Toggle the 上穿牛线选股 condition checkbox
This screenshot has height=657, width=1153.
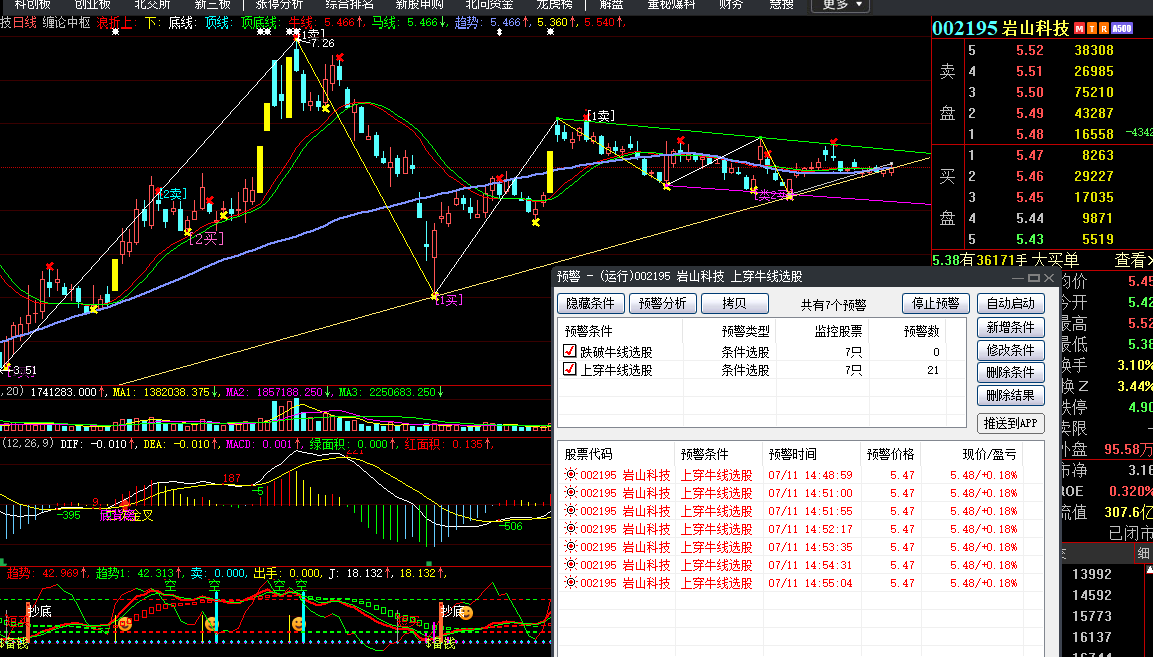(x=569, y=369)
